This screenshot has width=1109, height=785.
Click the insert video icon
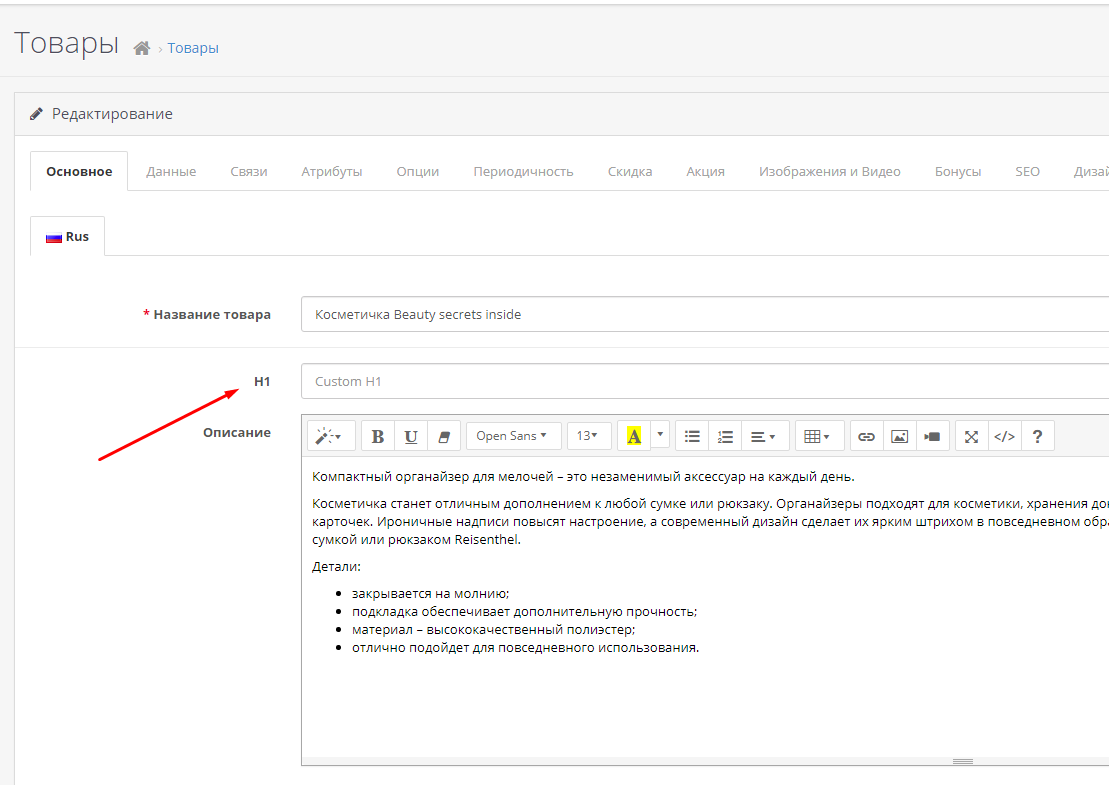[933, 436]
